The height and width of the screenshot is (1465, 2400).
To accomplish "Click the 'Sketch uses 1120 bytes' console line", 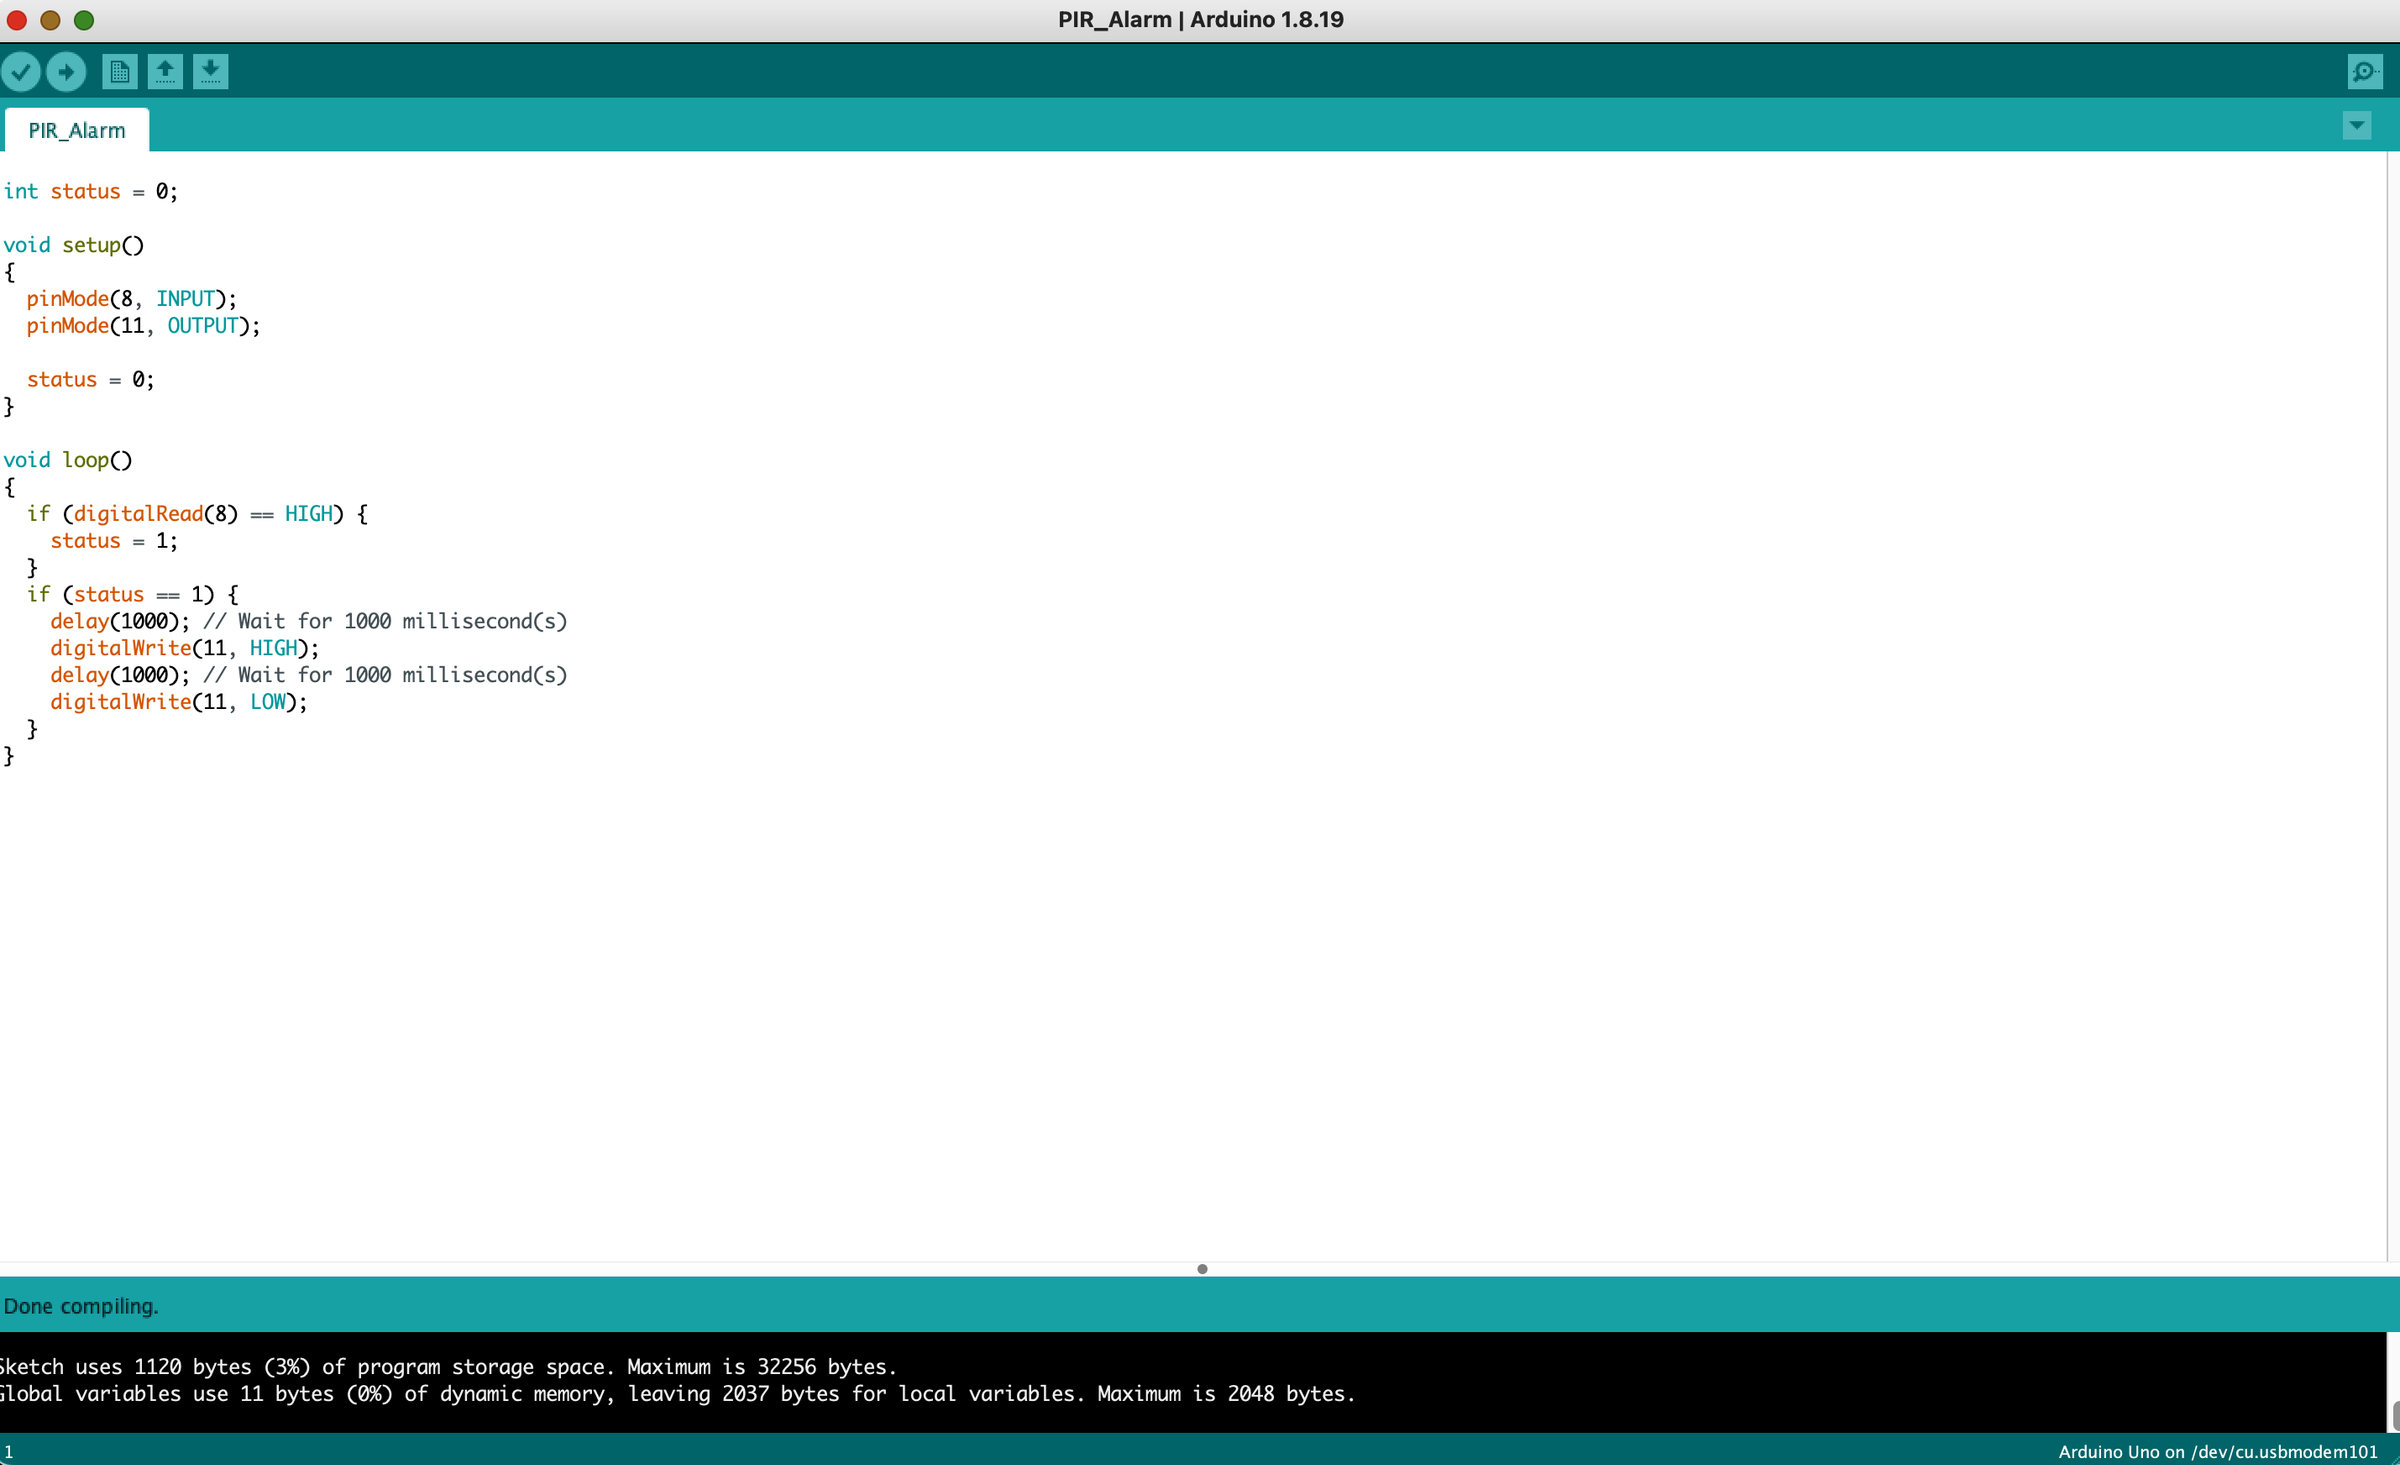I will pos(448,1366).
